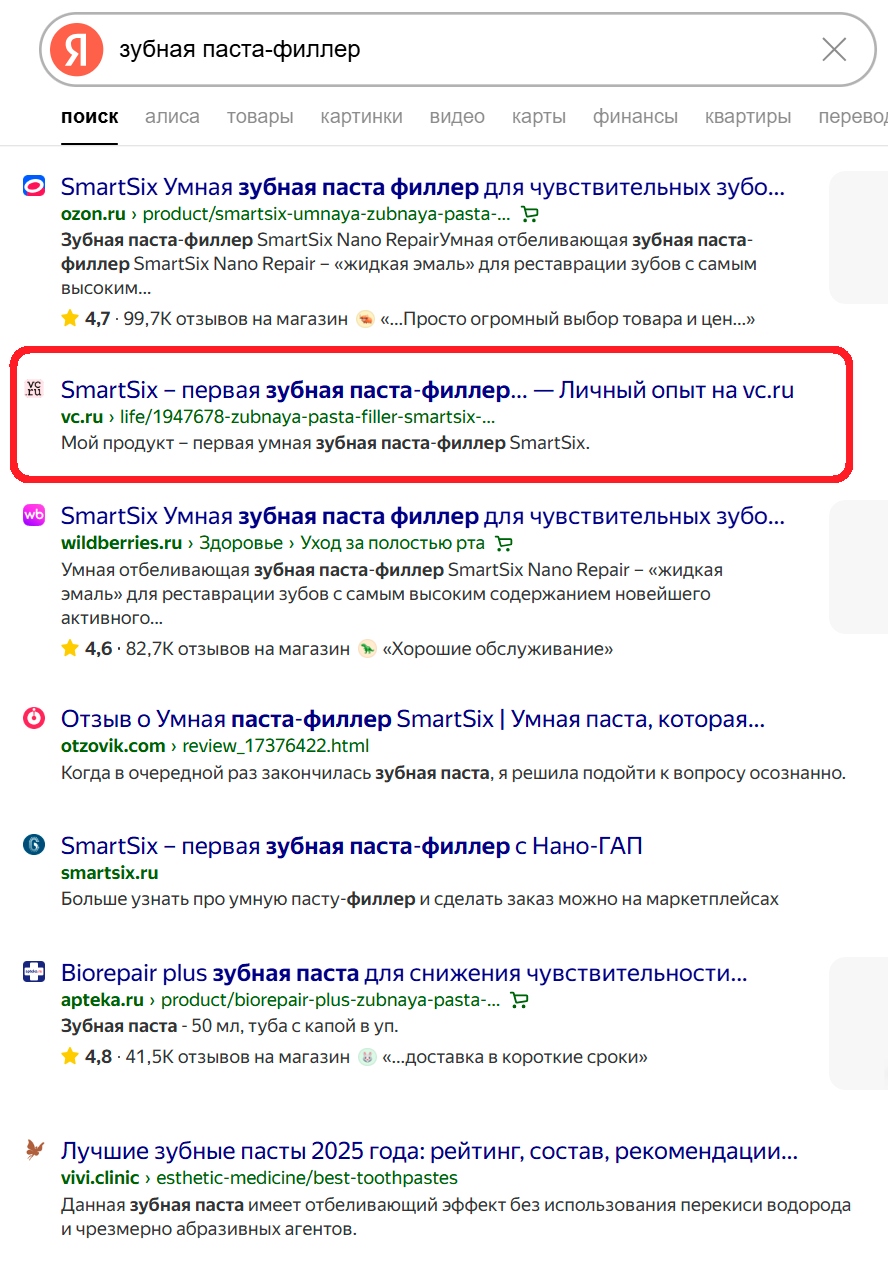Viewport: 888px width, 1278px height.
Task: Switch to the алиса tab
Action: point(172,117)
